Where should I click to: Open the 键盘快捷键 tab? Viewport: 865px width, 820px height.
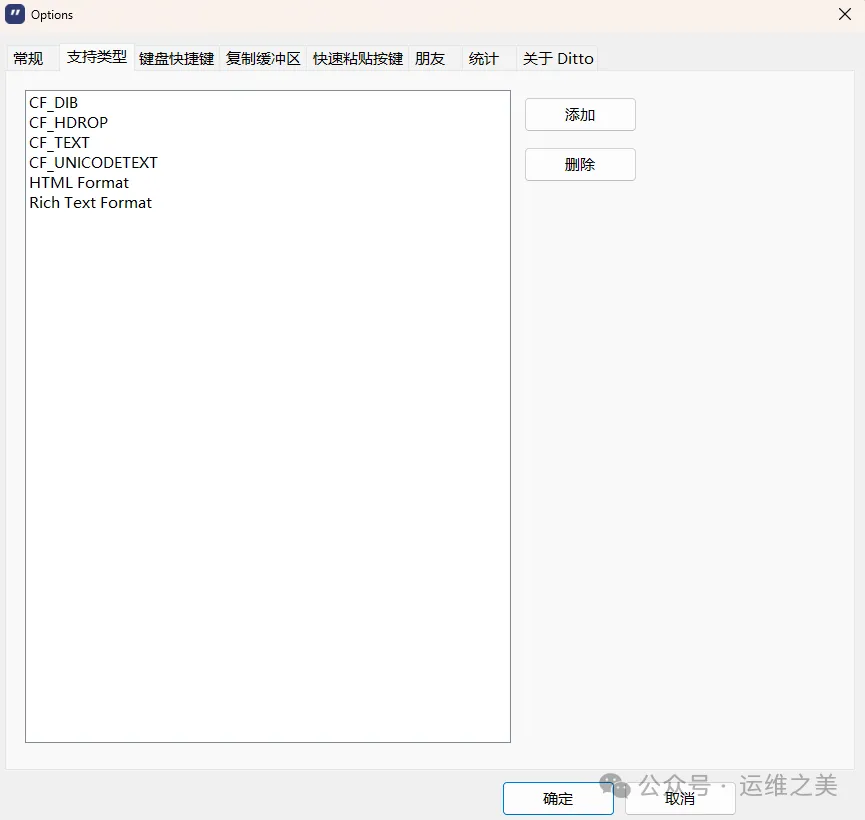(176, 59)
